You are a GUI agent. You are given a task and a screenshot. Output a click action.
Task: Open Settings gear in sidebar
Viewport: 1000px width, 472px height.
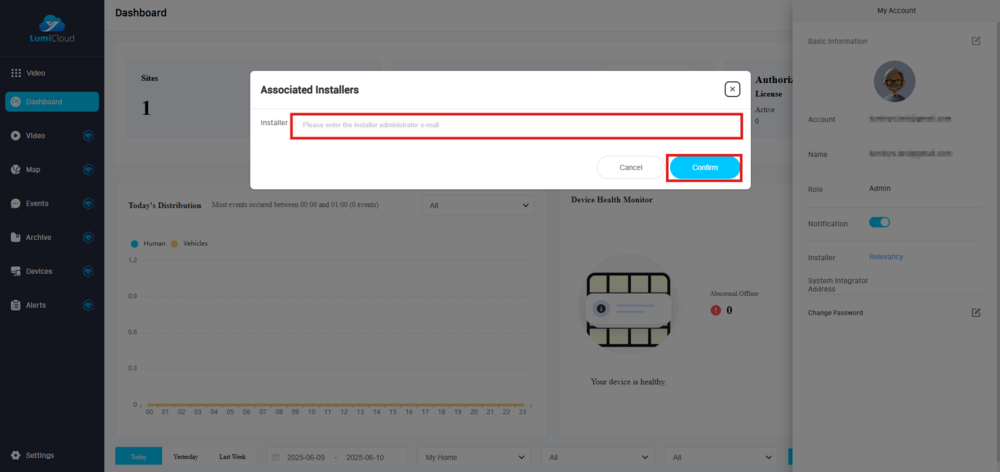pyautogui.click(x=16, y=455)
